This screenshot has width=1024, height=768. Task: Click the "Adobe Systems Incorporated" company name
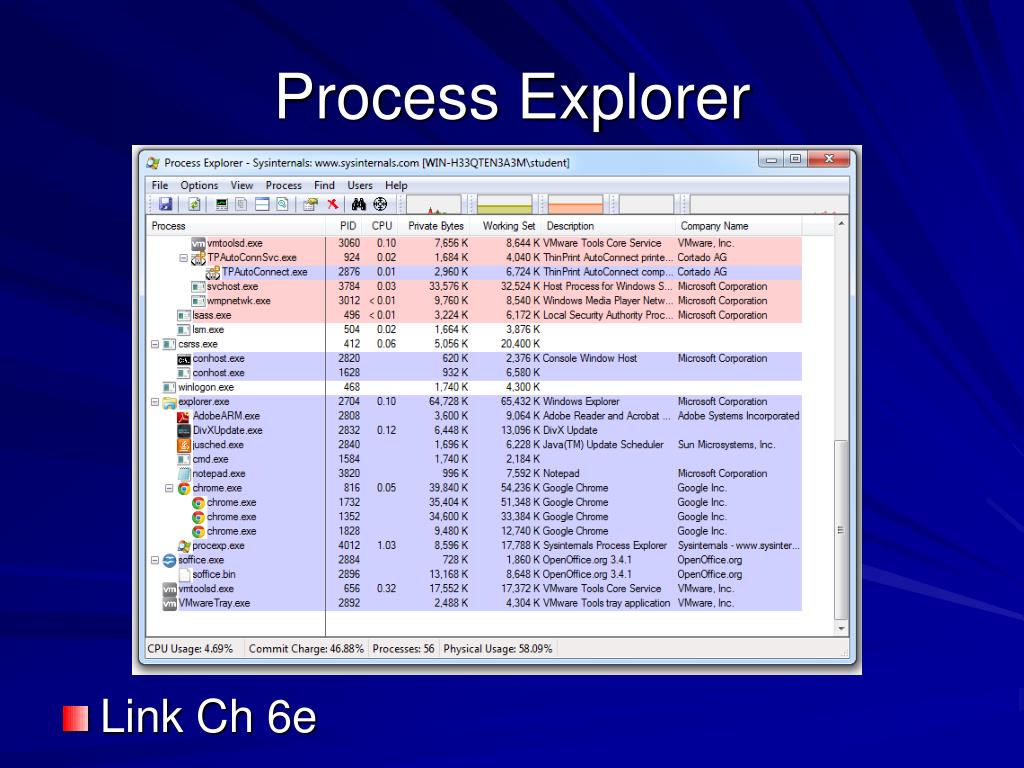pyautogui.click(x=738, y=416)
